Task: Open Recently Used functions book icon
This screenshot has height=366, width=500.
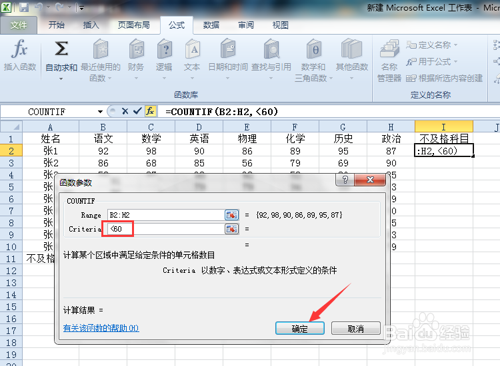Action: [100, 49]
